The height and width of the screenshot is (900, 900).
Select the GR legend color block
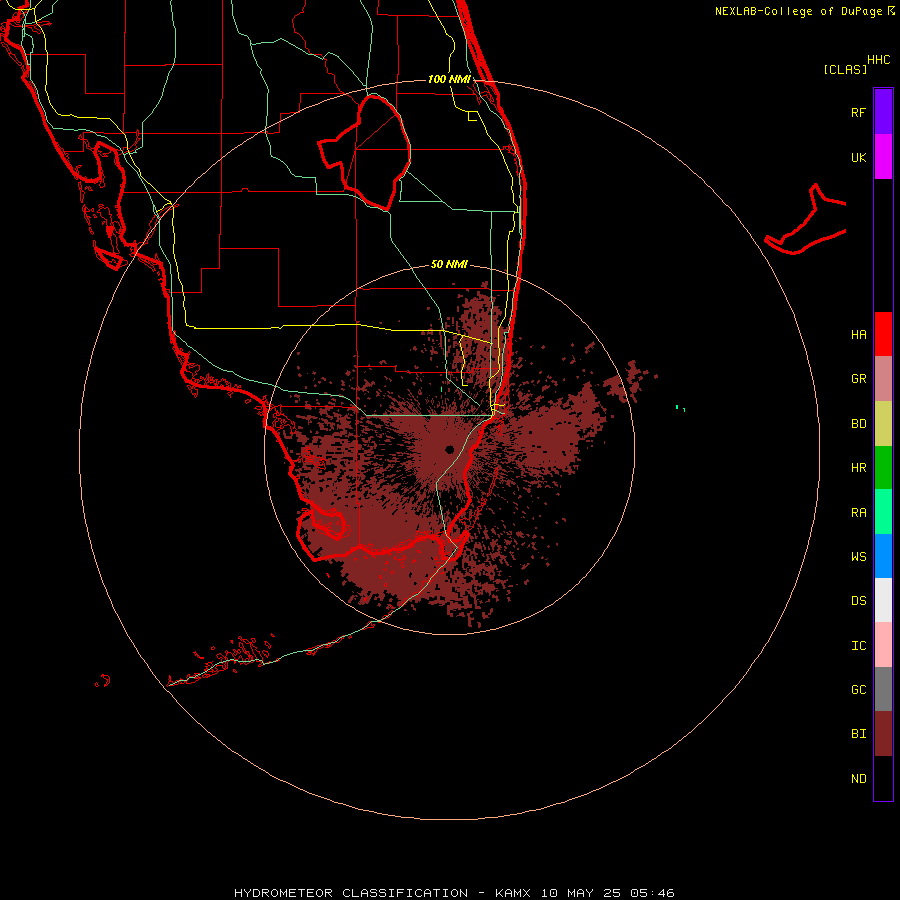tap(883, 378)
